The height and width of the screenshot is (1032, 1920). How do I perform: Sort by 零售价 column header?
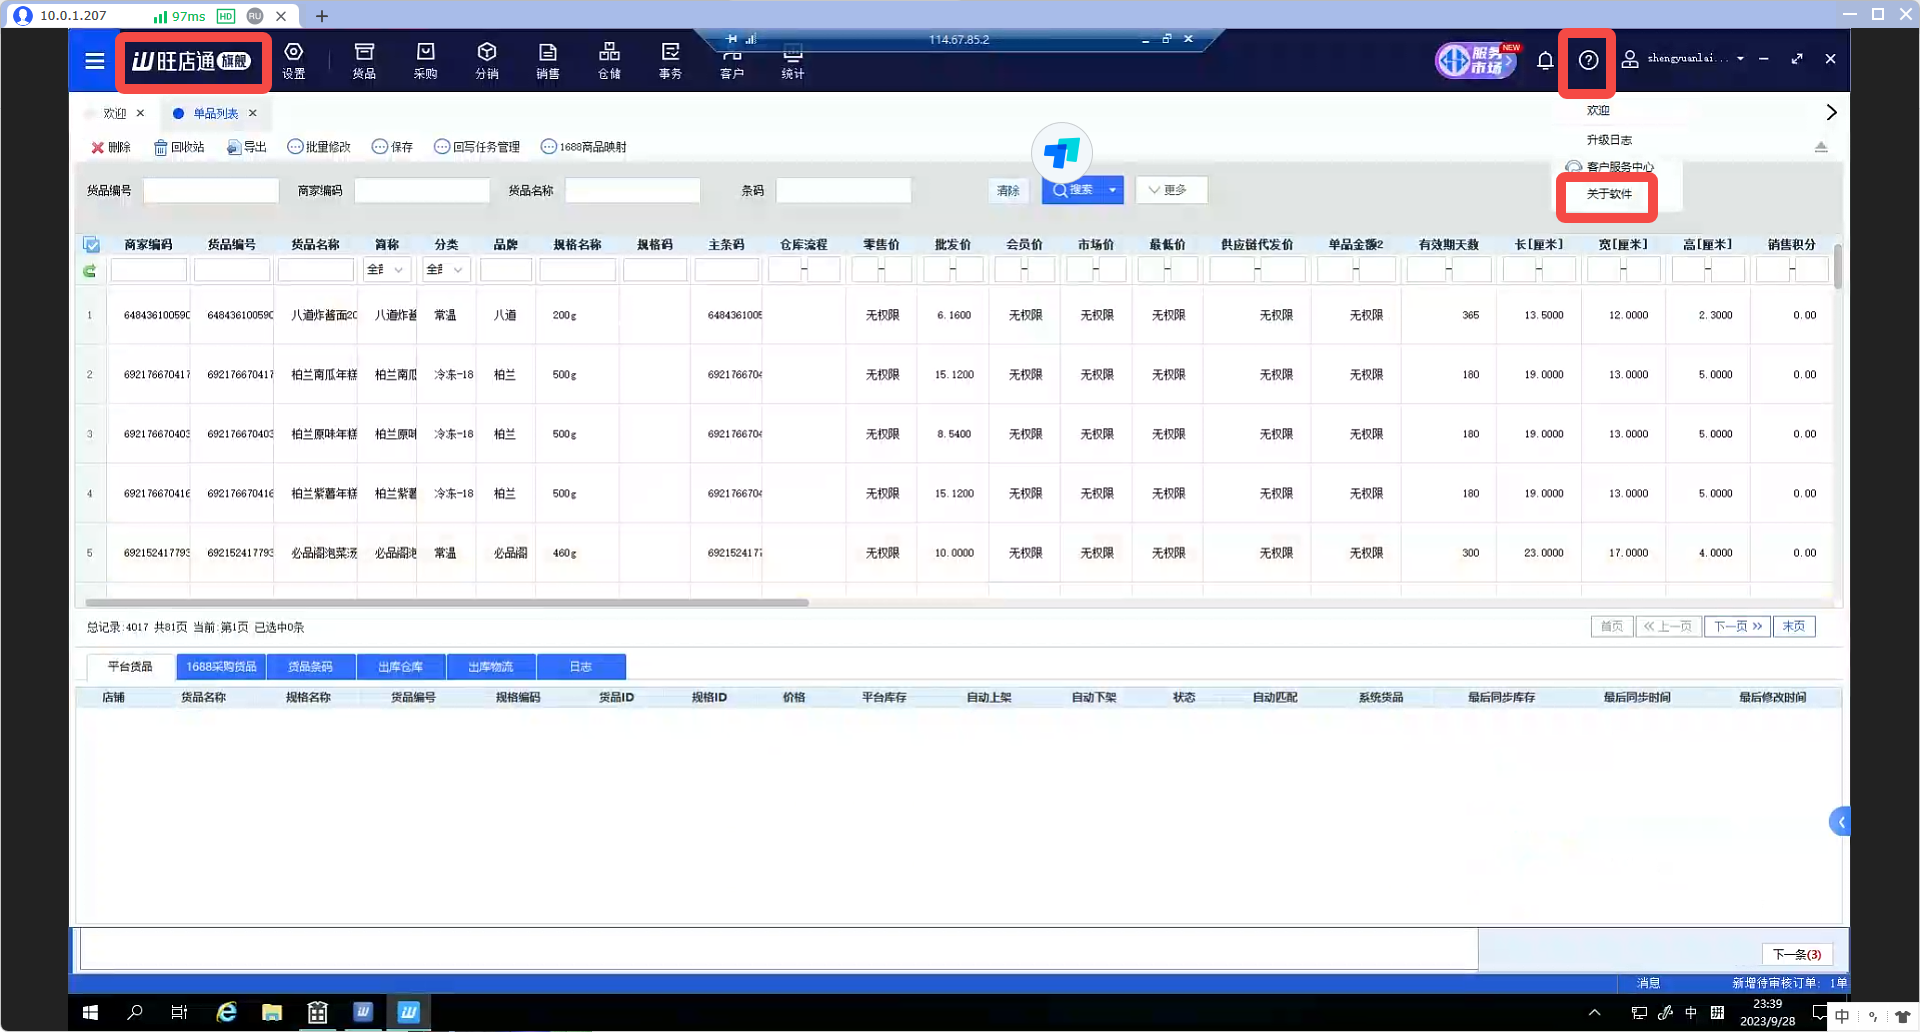coord(881,244)
